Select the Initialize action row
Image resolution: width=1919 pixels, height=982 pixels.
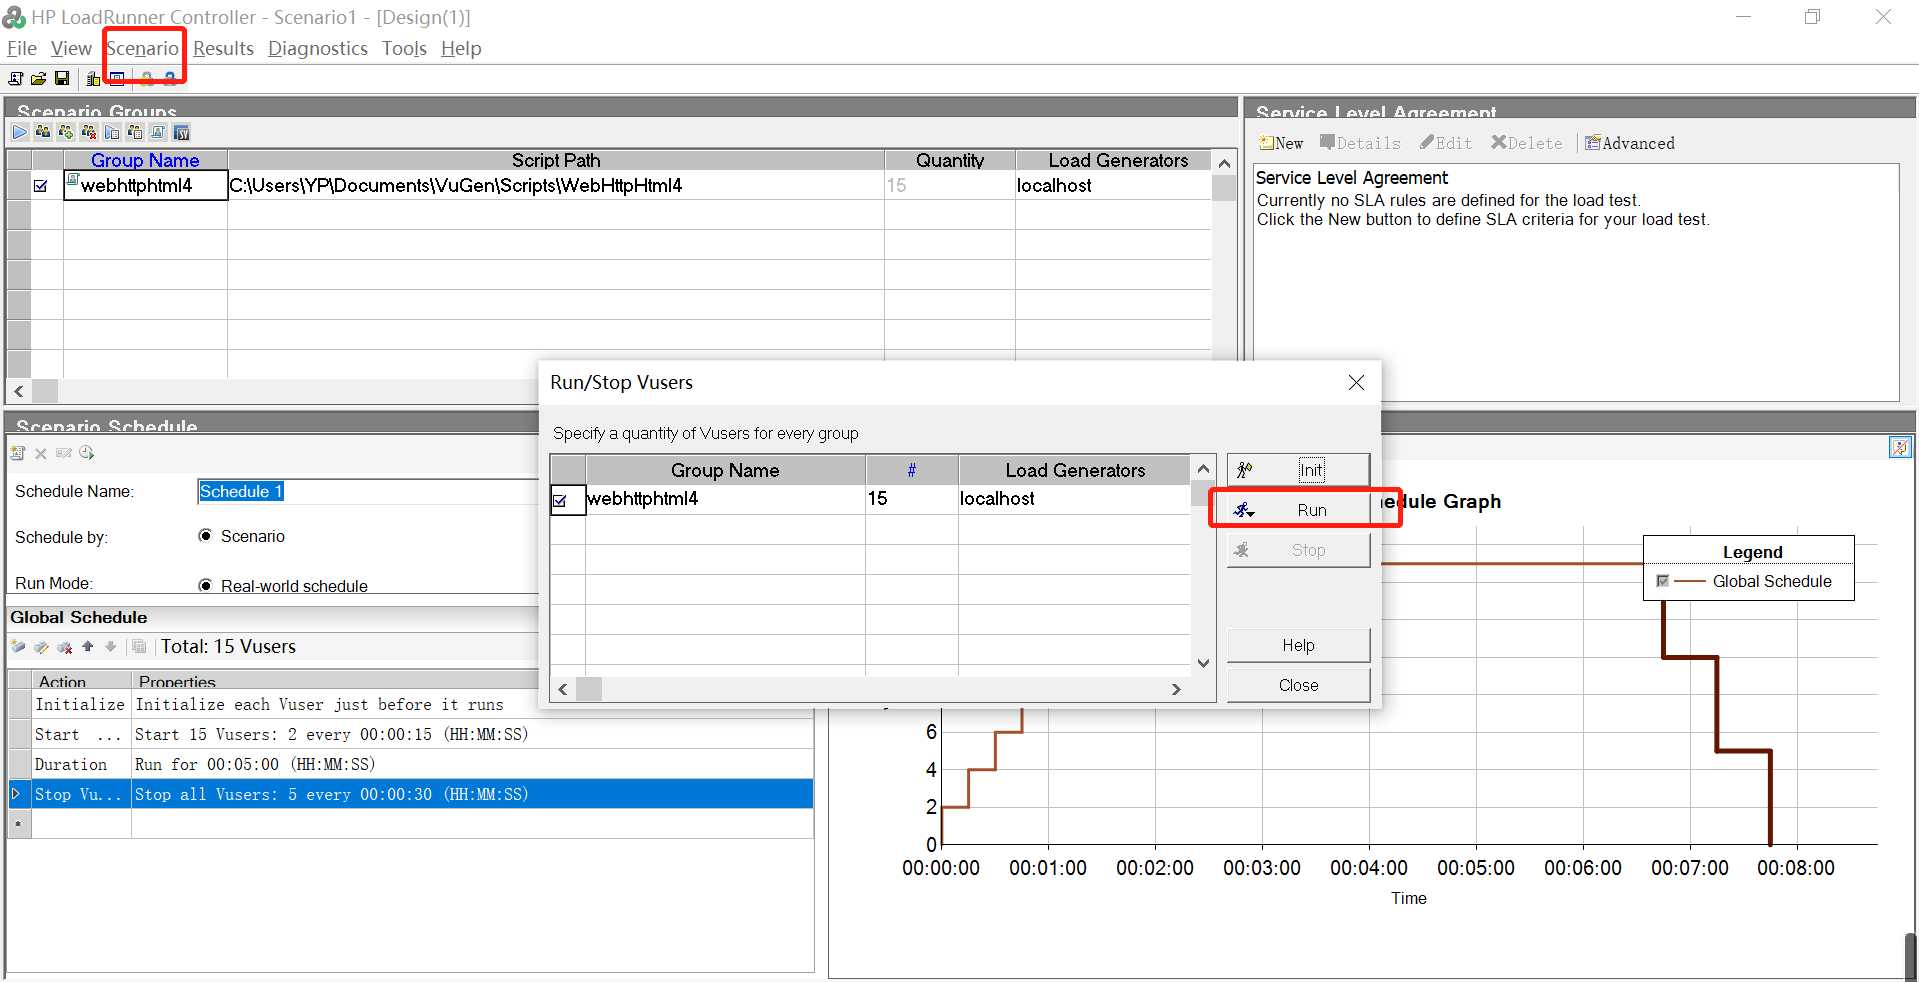click(x=410, y=704)
